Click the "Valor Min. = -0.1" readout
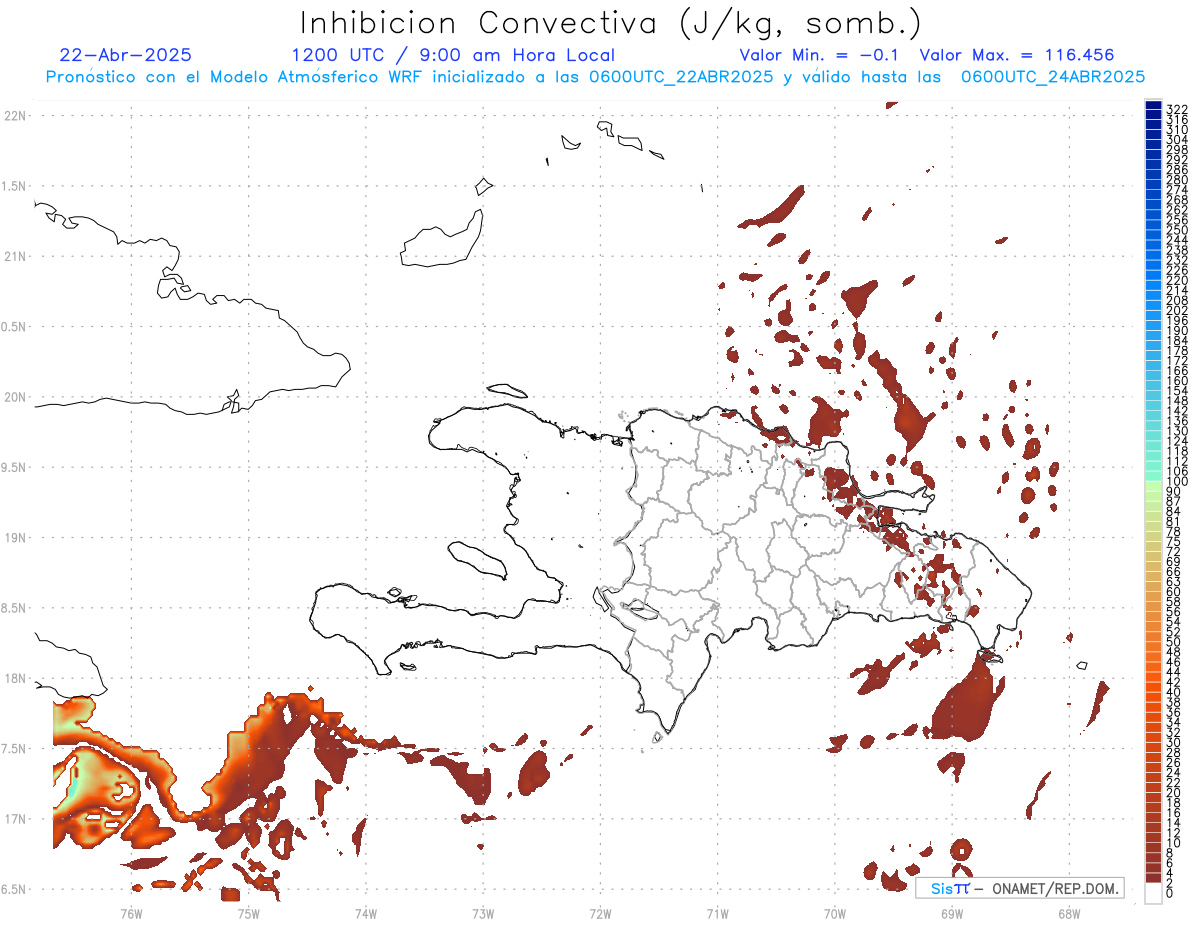 click(821, 55)
